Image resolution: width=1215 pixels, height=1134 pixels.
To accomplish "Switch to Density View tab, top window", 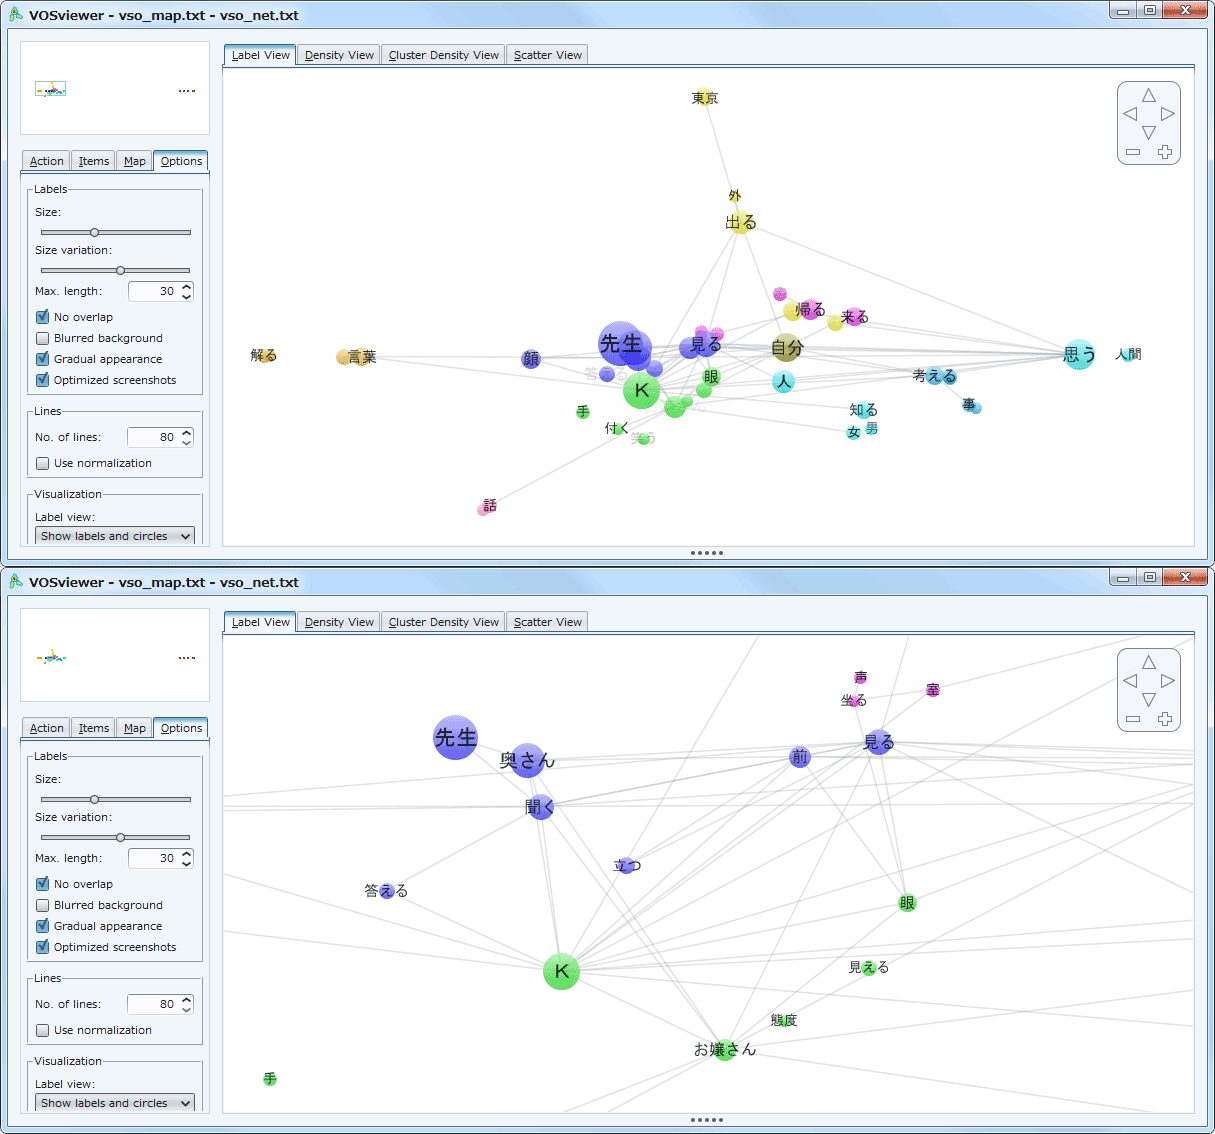I will tap(339, 55).
